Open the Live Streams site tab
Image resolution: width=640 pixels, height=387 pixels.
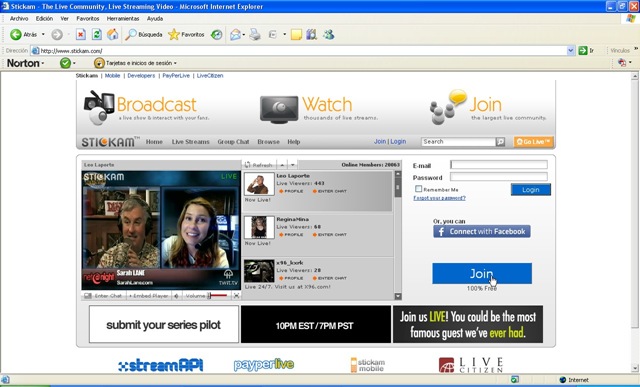190,142
